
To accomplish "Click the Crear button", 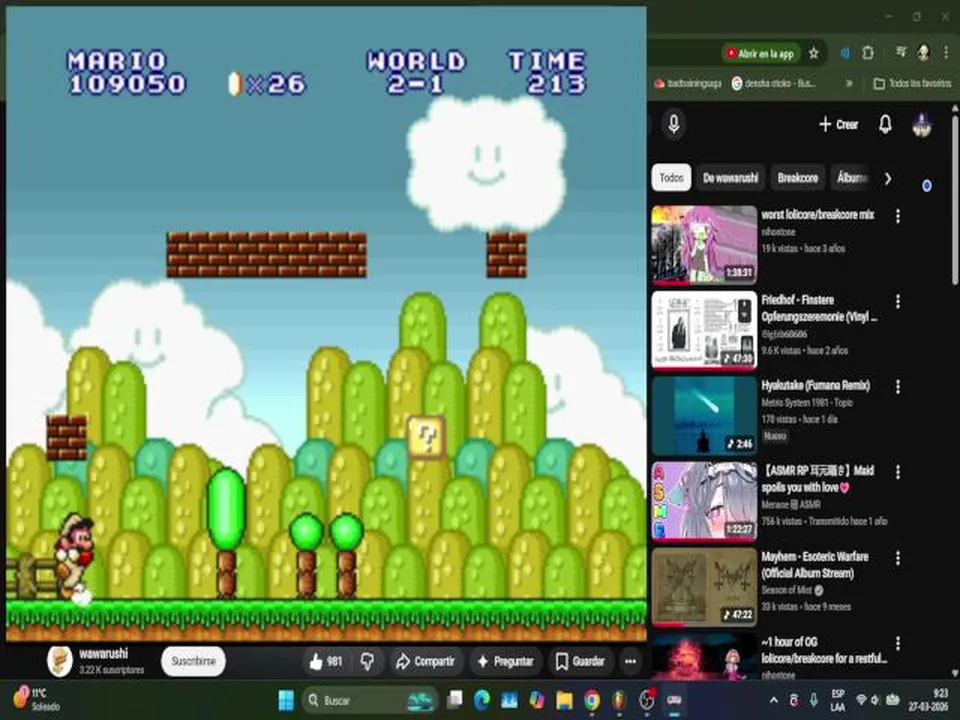I will pyautogui.click(x=839, y=124).
